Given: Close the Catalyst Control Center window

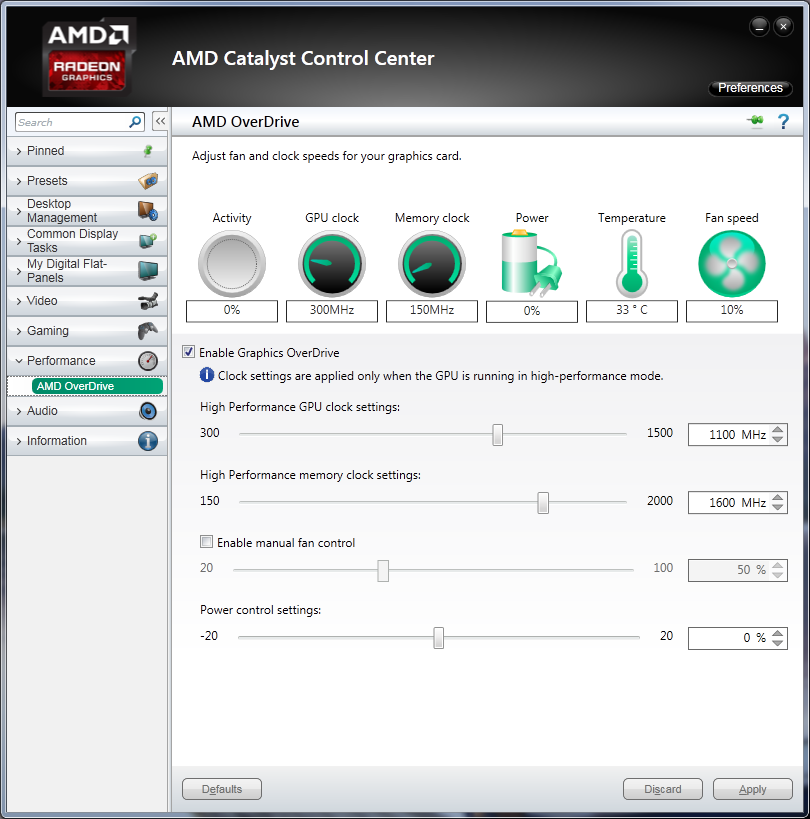Looking at the screenshot, I should (783, 26).
